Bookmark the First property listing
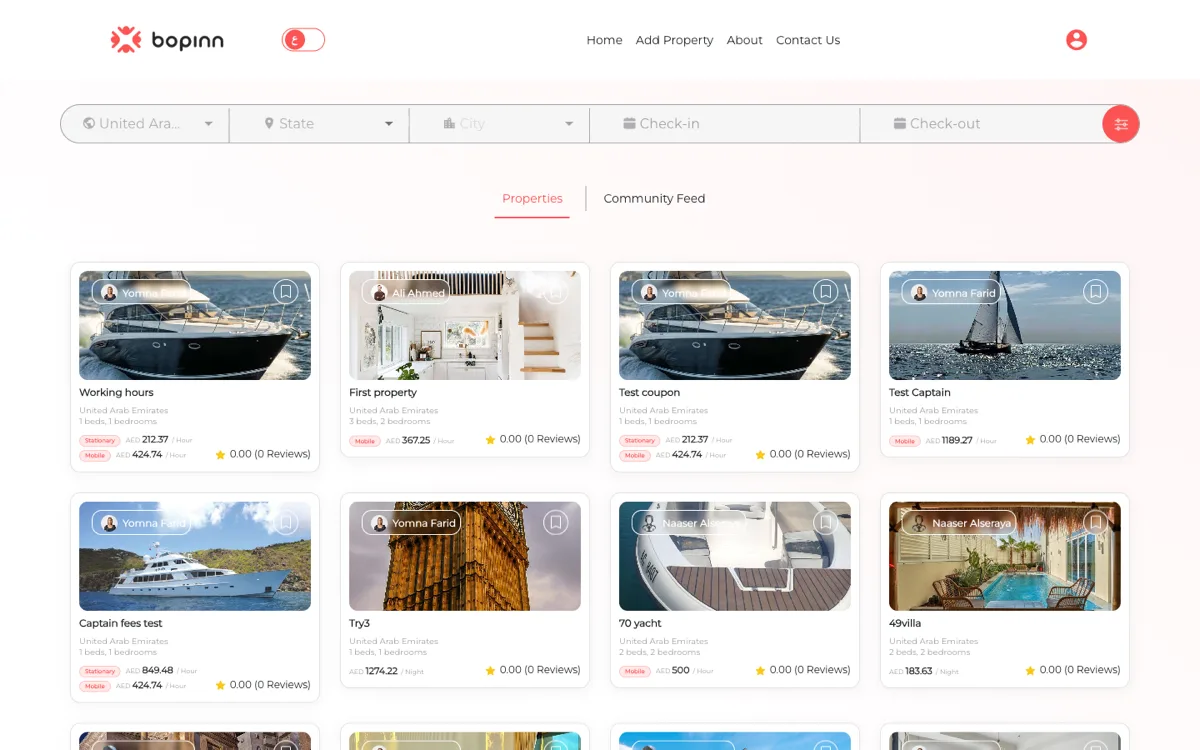The width and height of the screenshot is (1200, 750). (555, 291)
